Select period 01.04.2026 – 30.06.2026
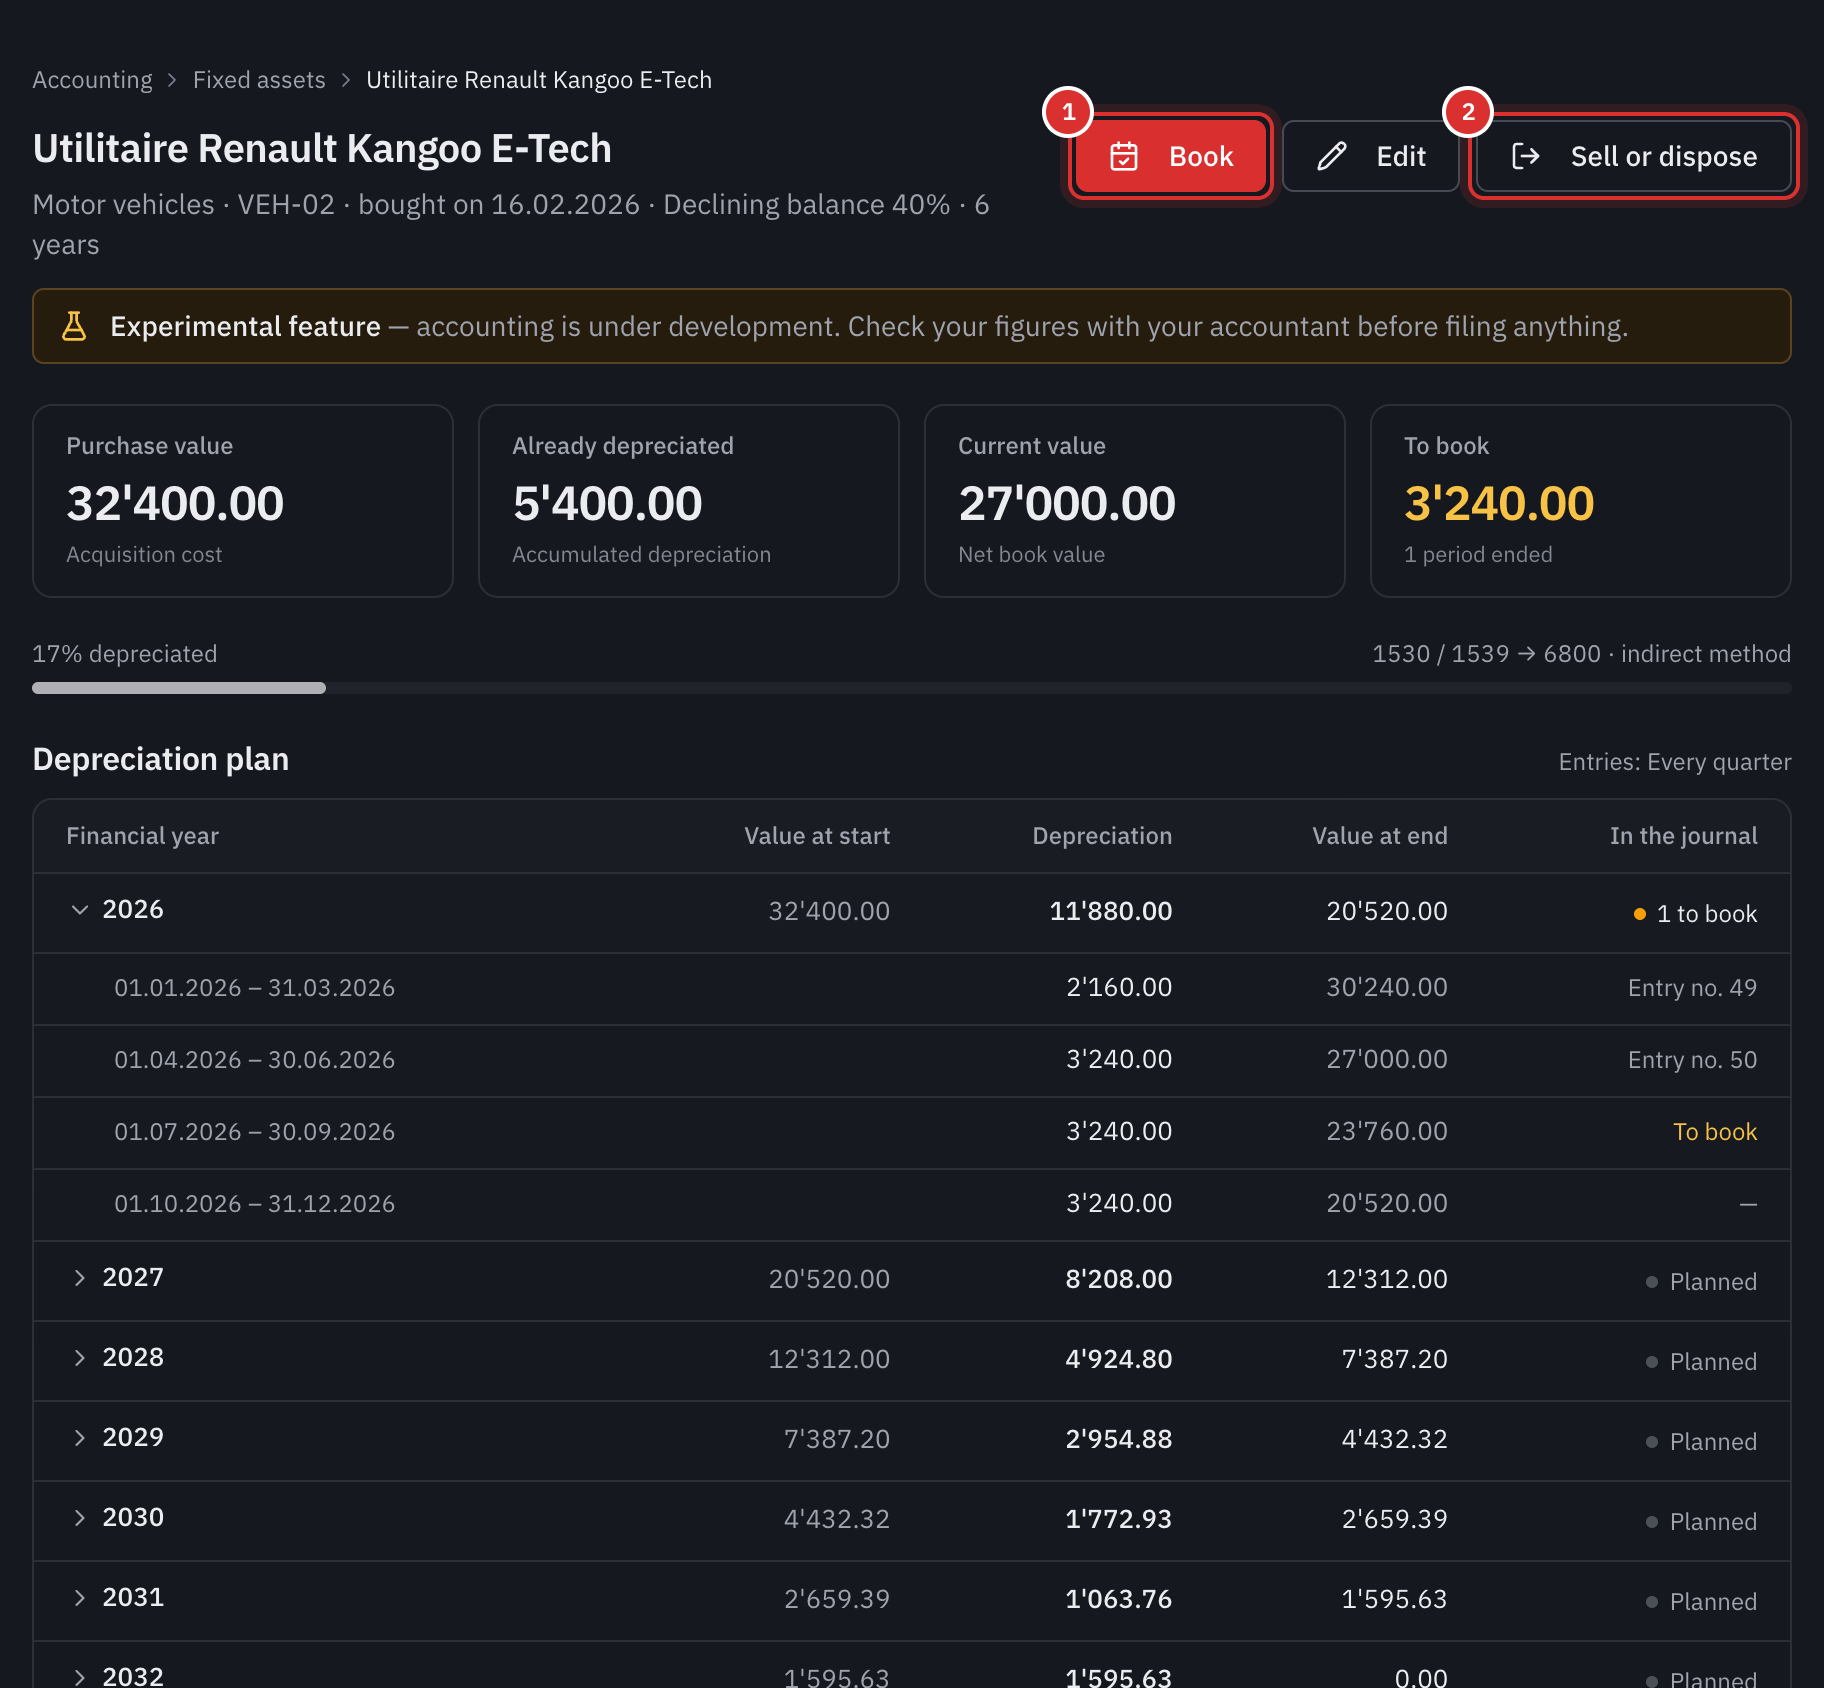 tap(254, 1060)
